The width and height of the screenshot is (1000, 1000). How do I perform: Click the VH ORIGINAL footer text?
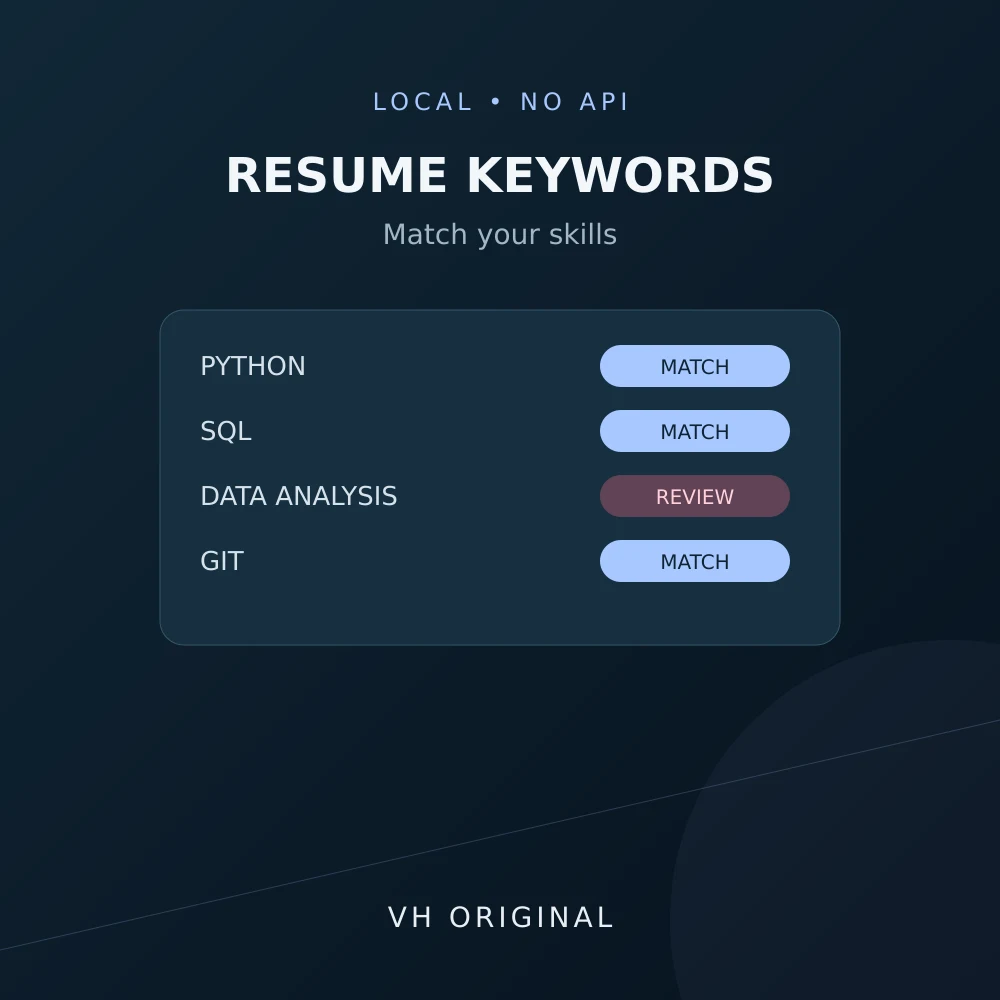[501, 918]
